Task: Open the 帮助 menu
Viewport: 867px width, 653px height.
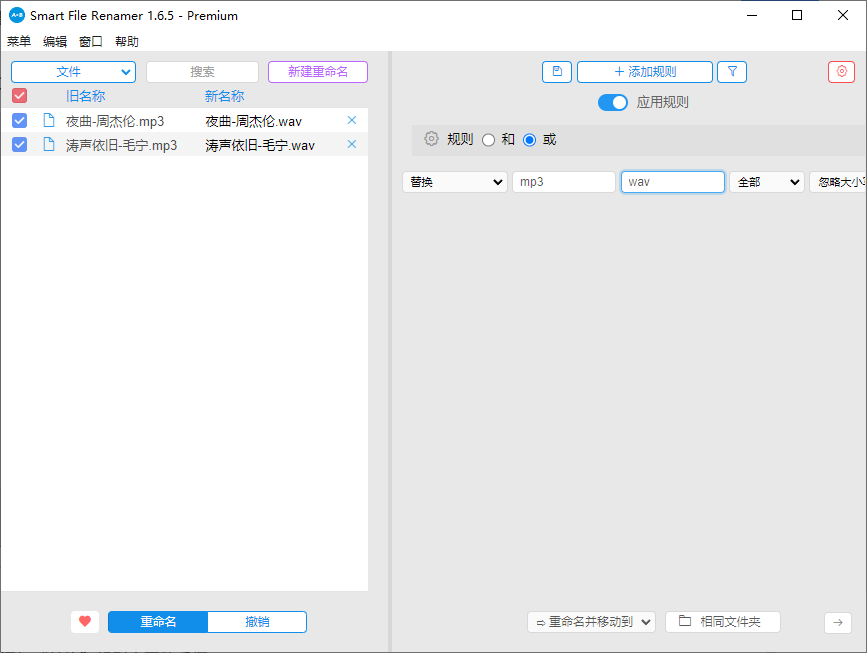Action: click(127, 42)
